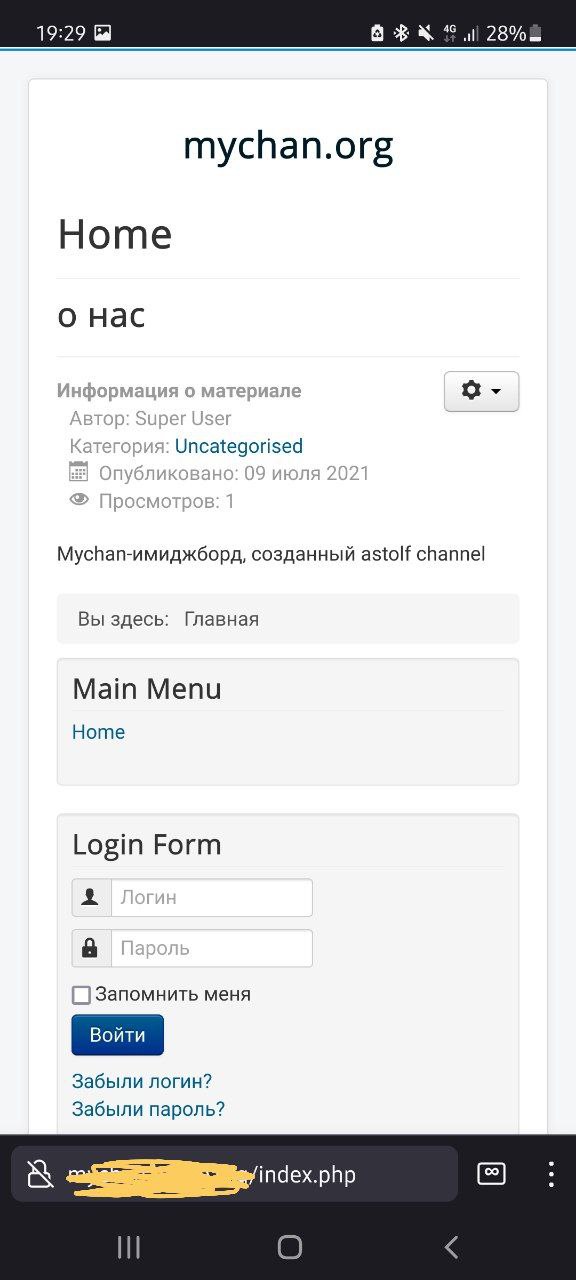Tap Главная in the breadcrumb
Viewport: 576px width, 1280px height.
(x=221, y=619)
